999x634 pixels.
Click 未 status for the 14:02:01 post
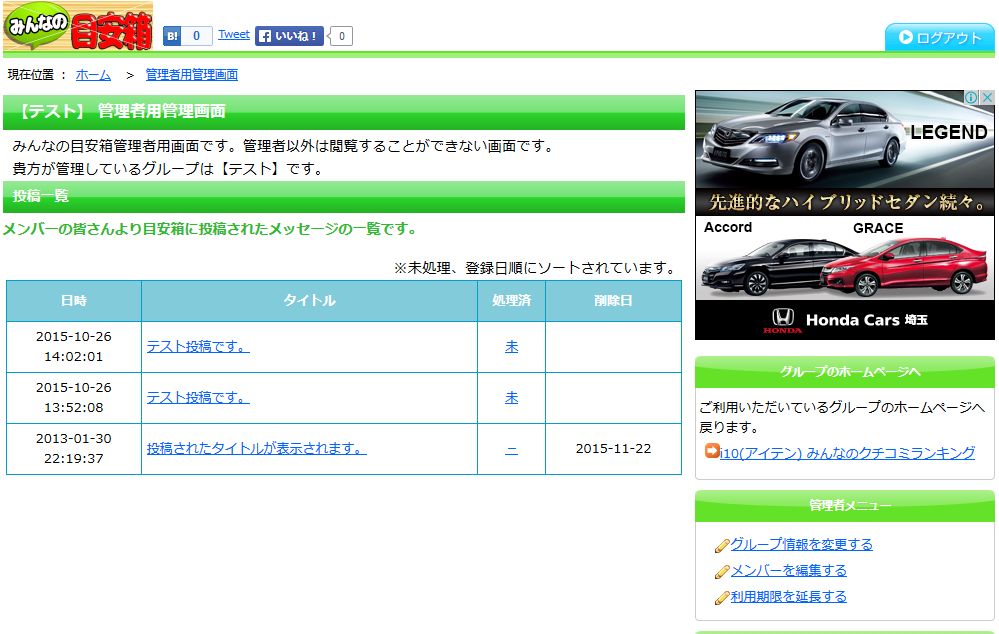tap(511, 347)
